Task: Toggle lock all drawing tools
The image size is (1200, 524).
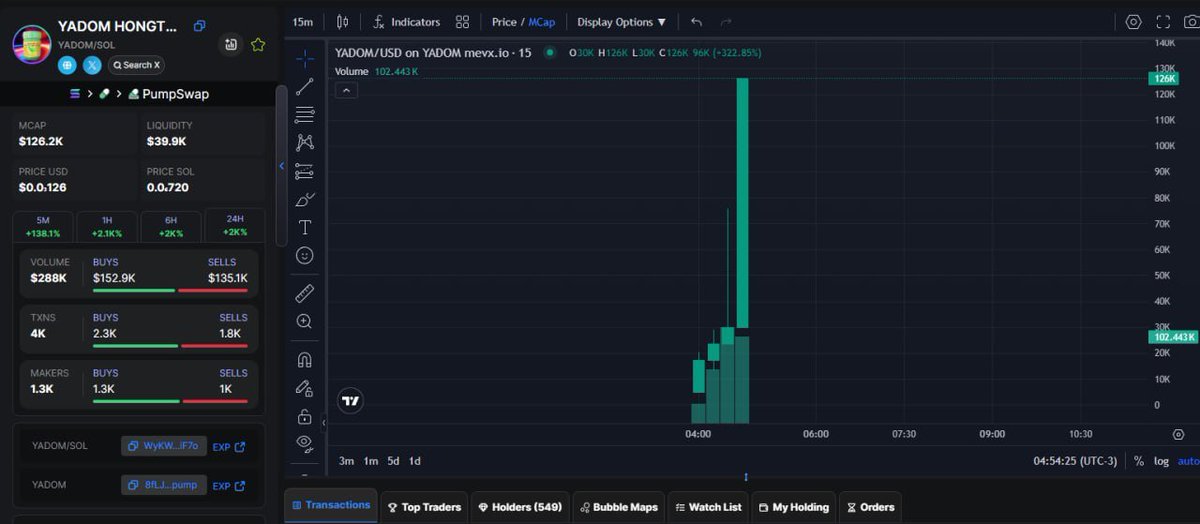Action: tap(305, 415)
